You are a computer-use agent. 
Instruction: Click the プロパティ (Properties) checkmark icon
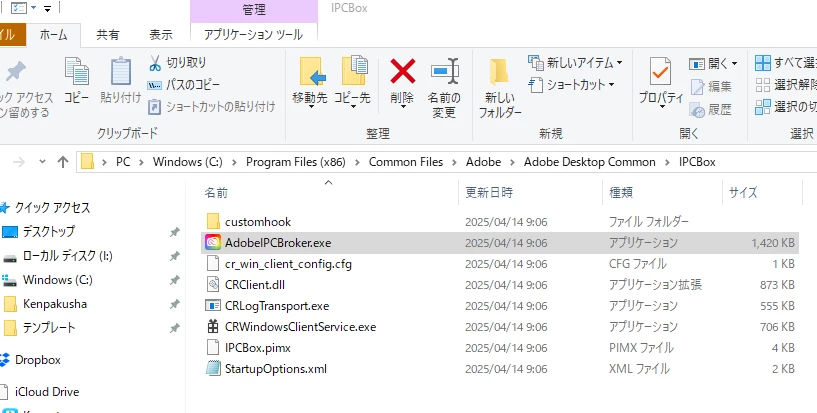pyautogui.click(x=661, y=72)
